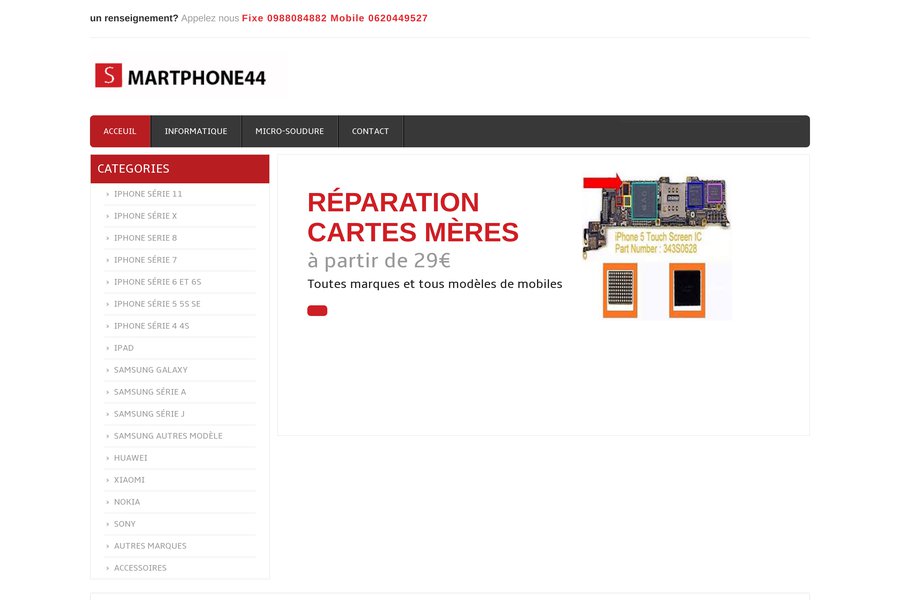Browse AUTRES MARQUES category
The image size is (900, 600).
pos(150,546)
